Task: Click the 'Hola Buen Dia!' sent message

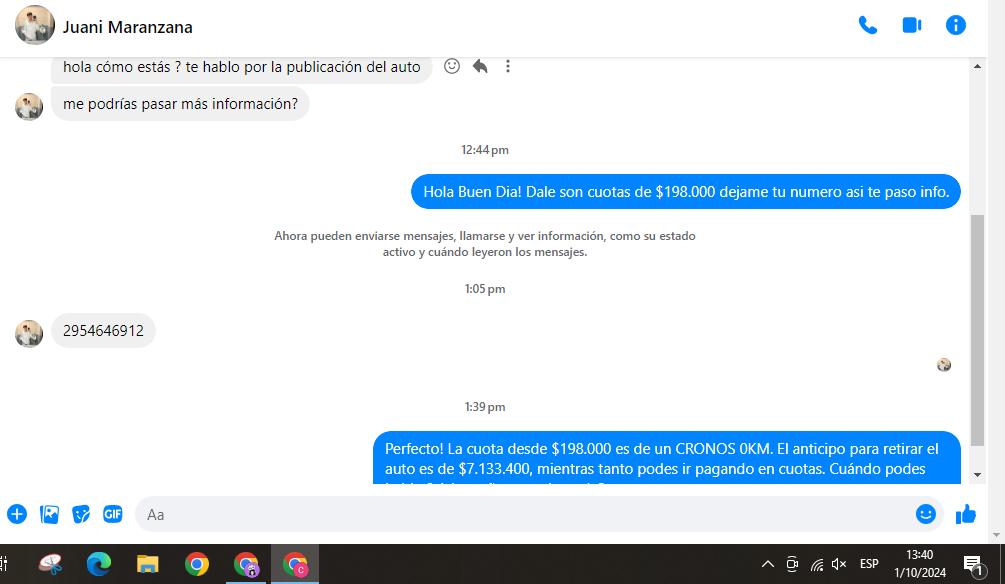Action: [686, 192]
